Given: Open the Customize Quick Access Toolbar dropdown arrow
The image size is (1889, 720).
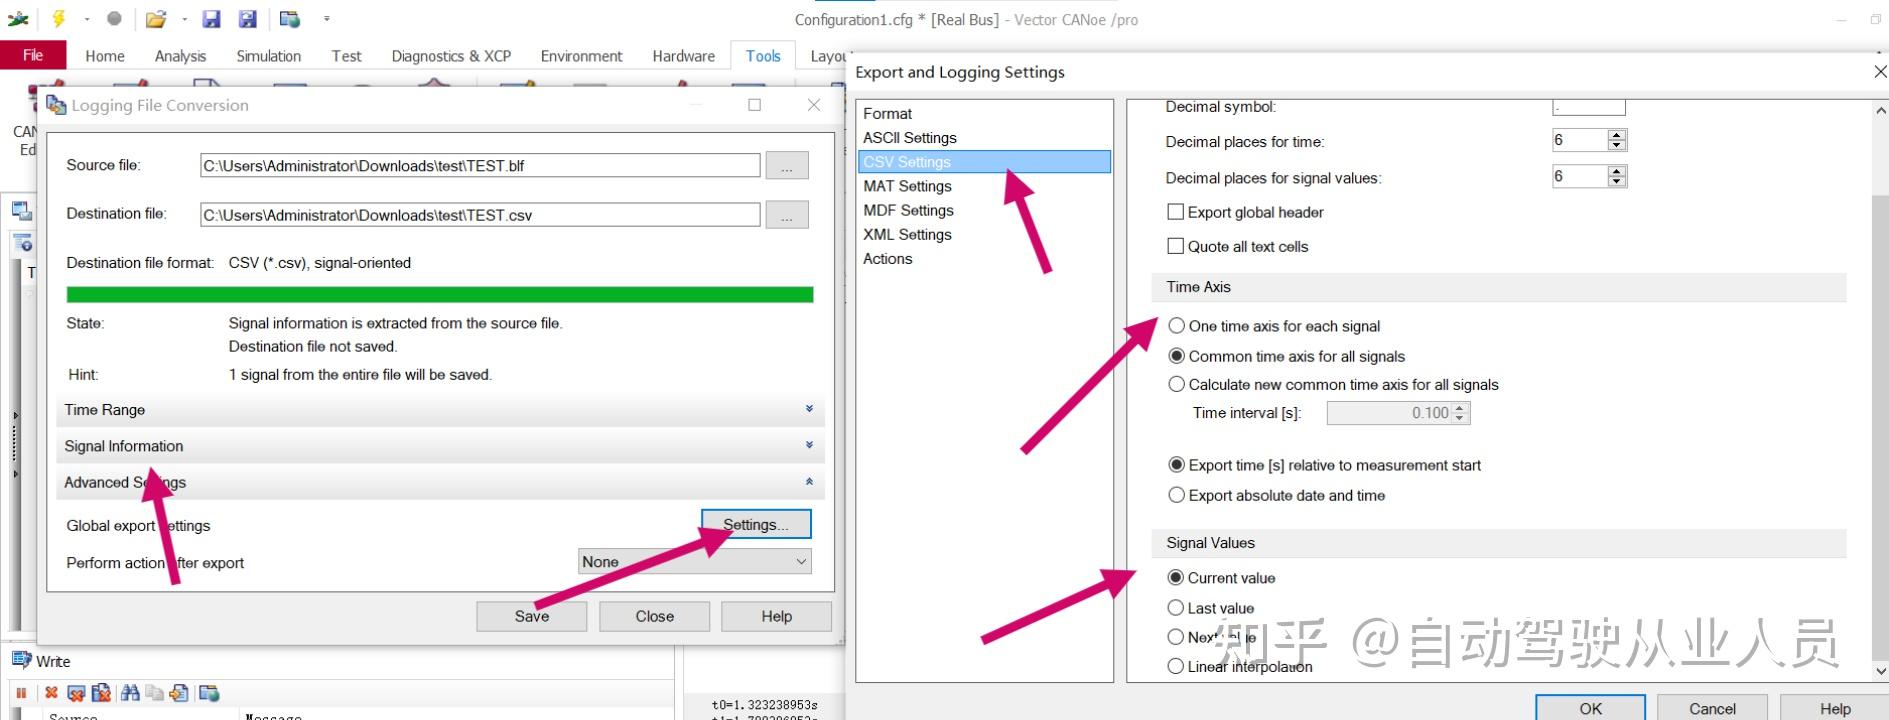Looking at the screenshot, I should pos(326,19).
